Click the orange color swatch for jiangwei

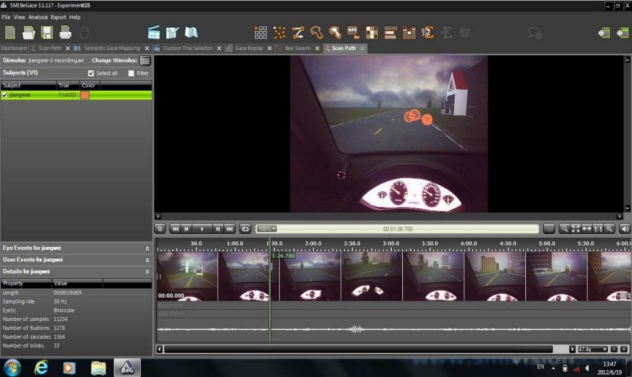coord(85,95)
